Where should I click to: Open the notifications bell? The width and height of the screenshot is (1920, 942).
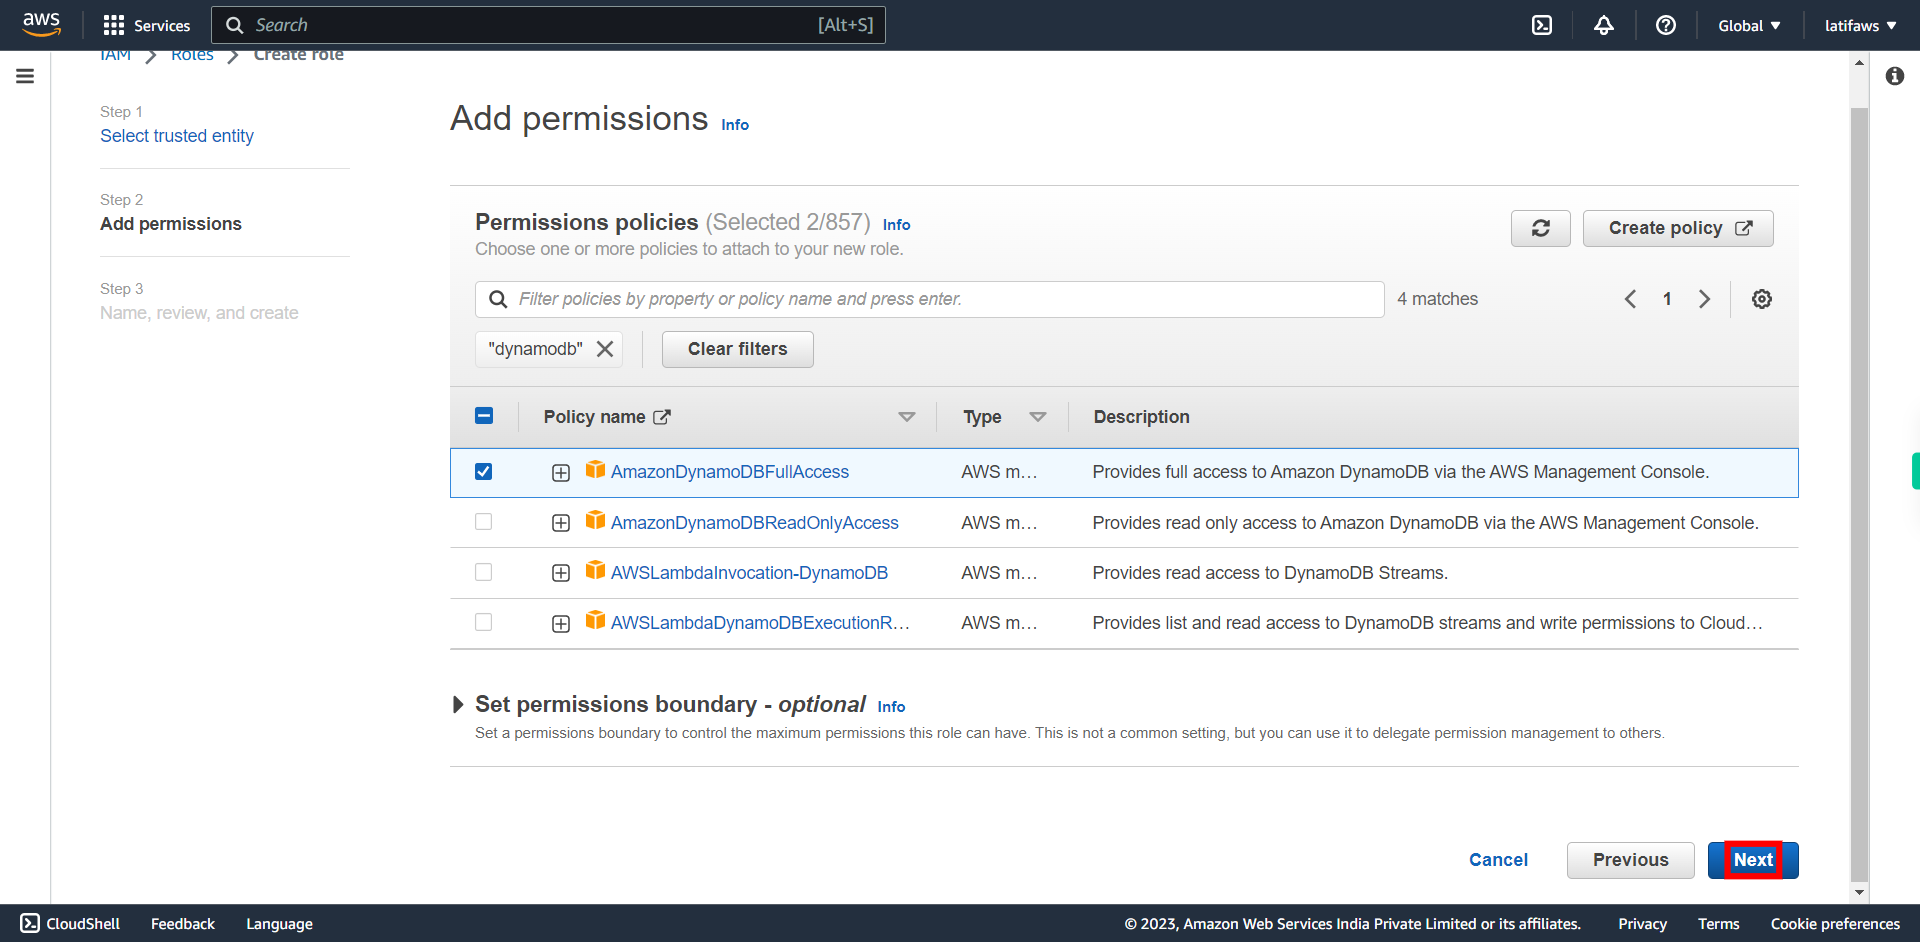coord(1604,25)
